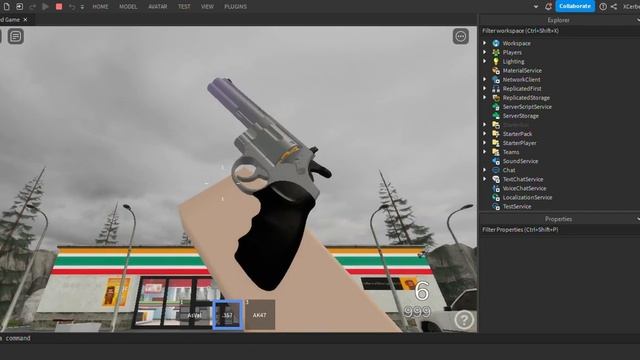Viewport: 640px width, 360px height.
Task: Equip the .357 hotbar slot
Action: 228,315
